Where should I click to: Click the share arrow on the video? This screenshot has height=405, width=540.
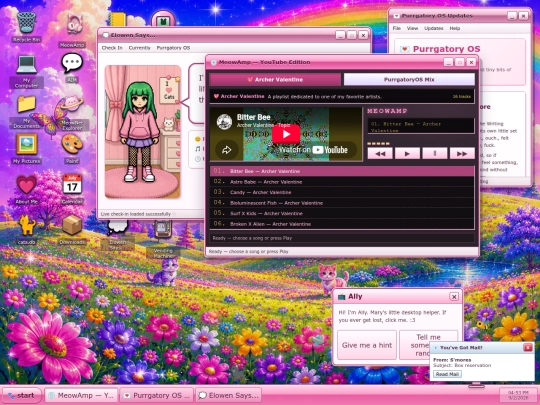(227, 150)
